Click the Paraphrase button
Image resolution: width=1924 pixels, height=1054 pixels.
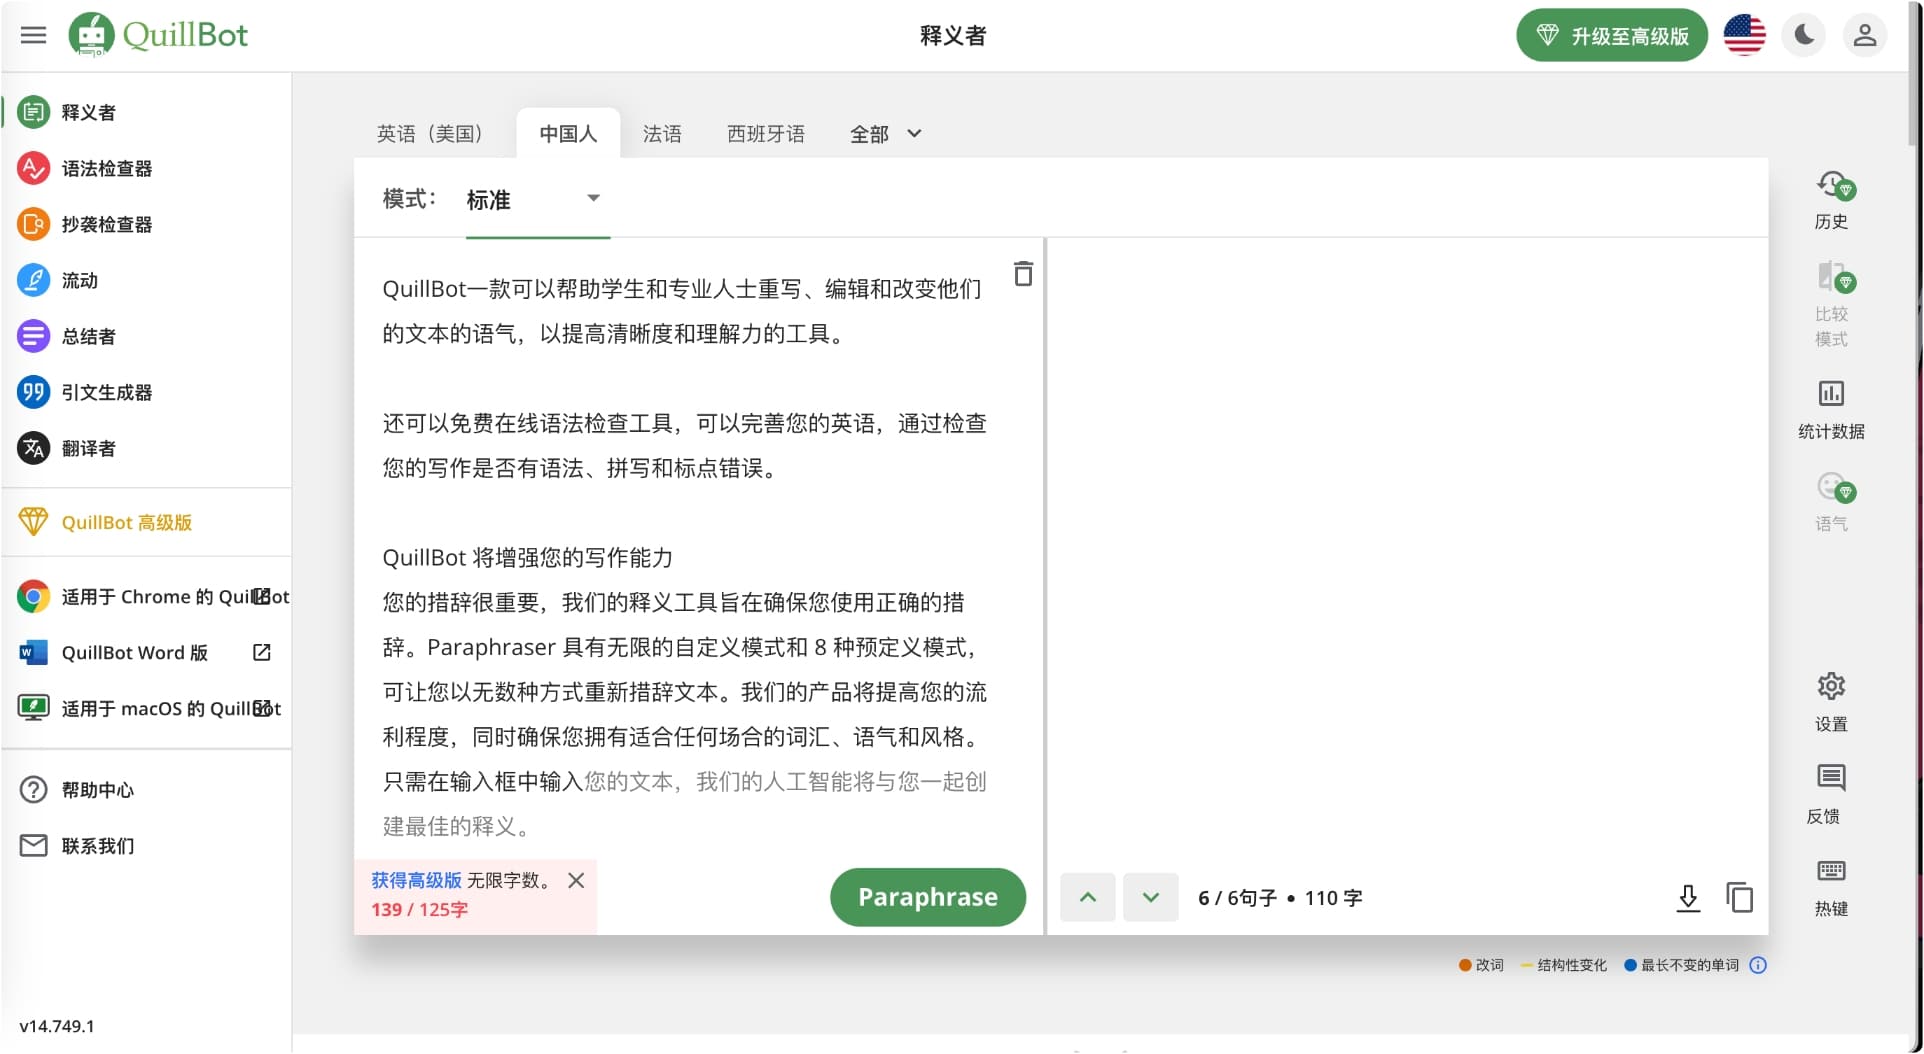point(927,897)
